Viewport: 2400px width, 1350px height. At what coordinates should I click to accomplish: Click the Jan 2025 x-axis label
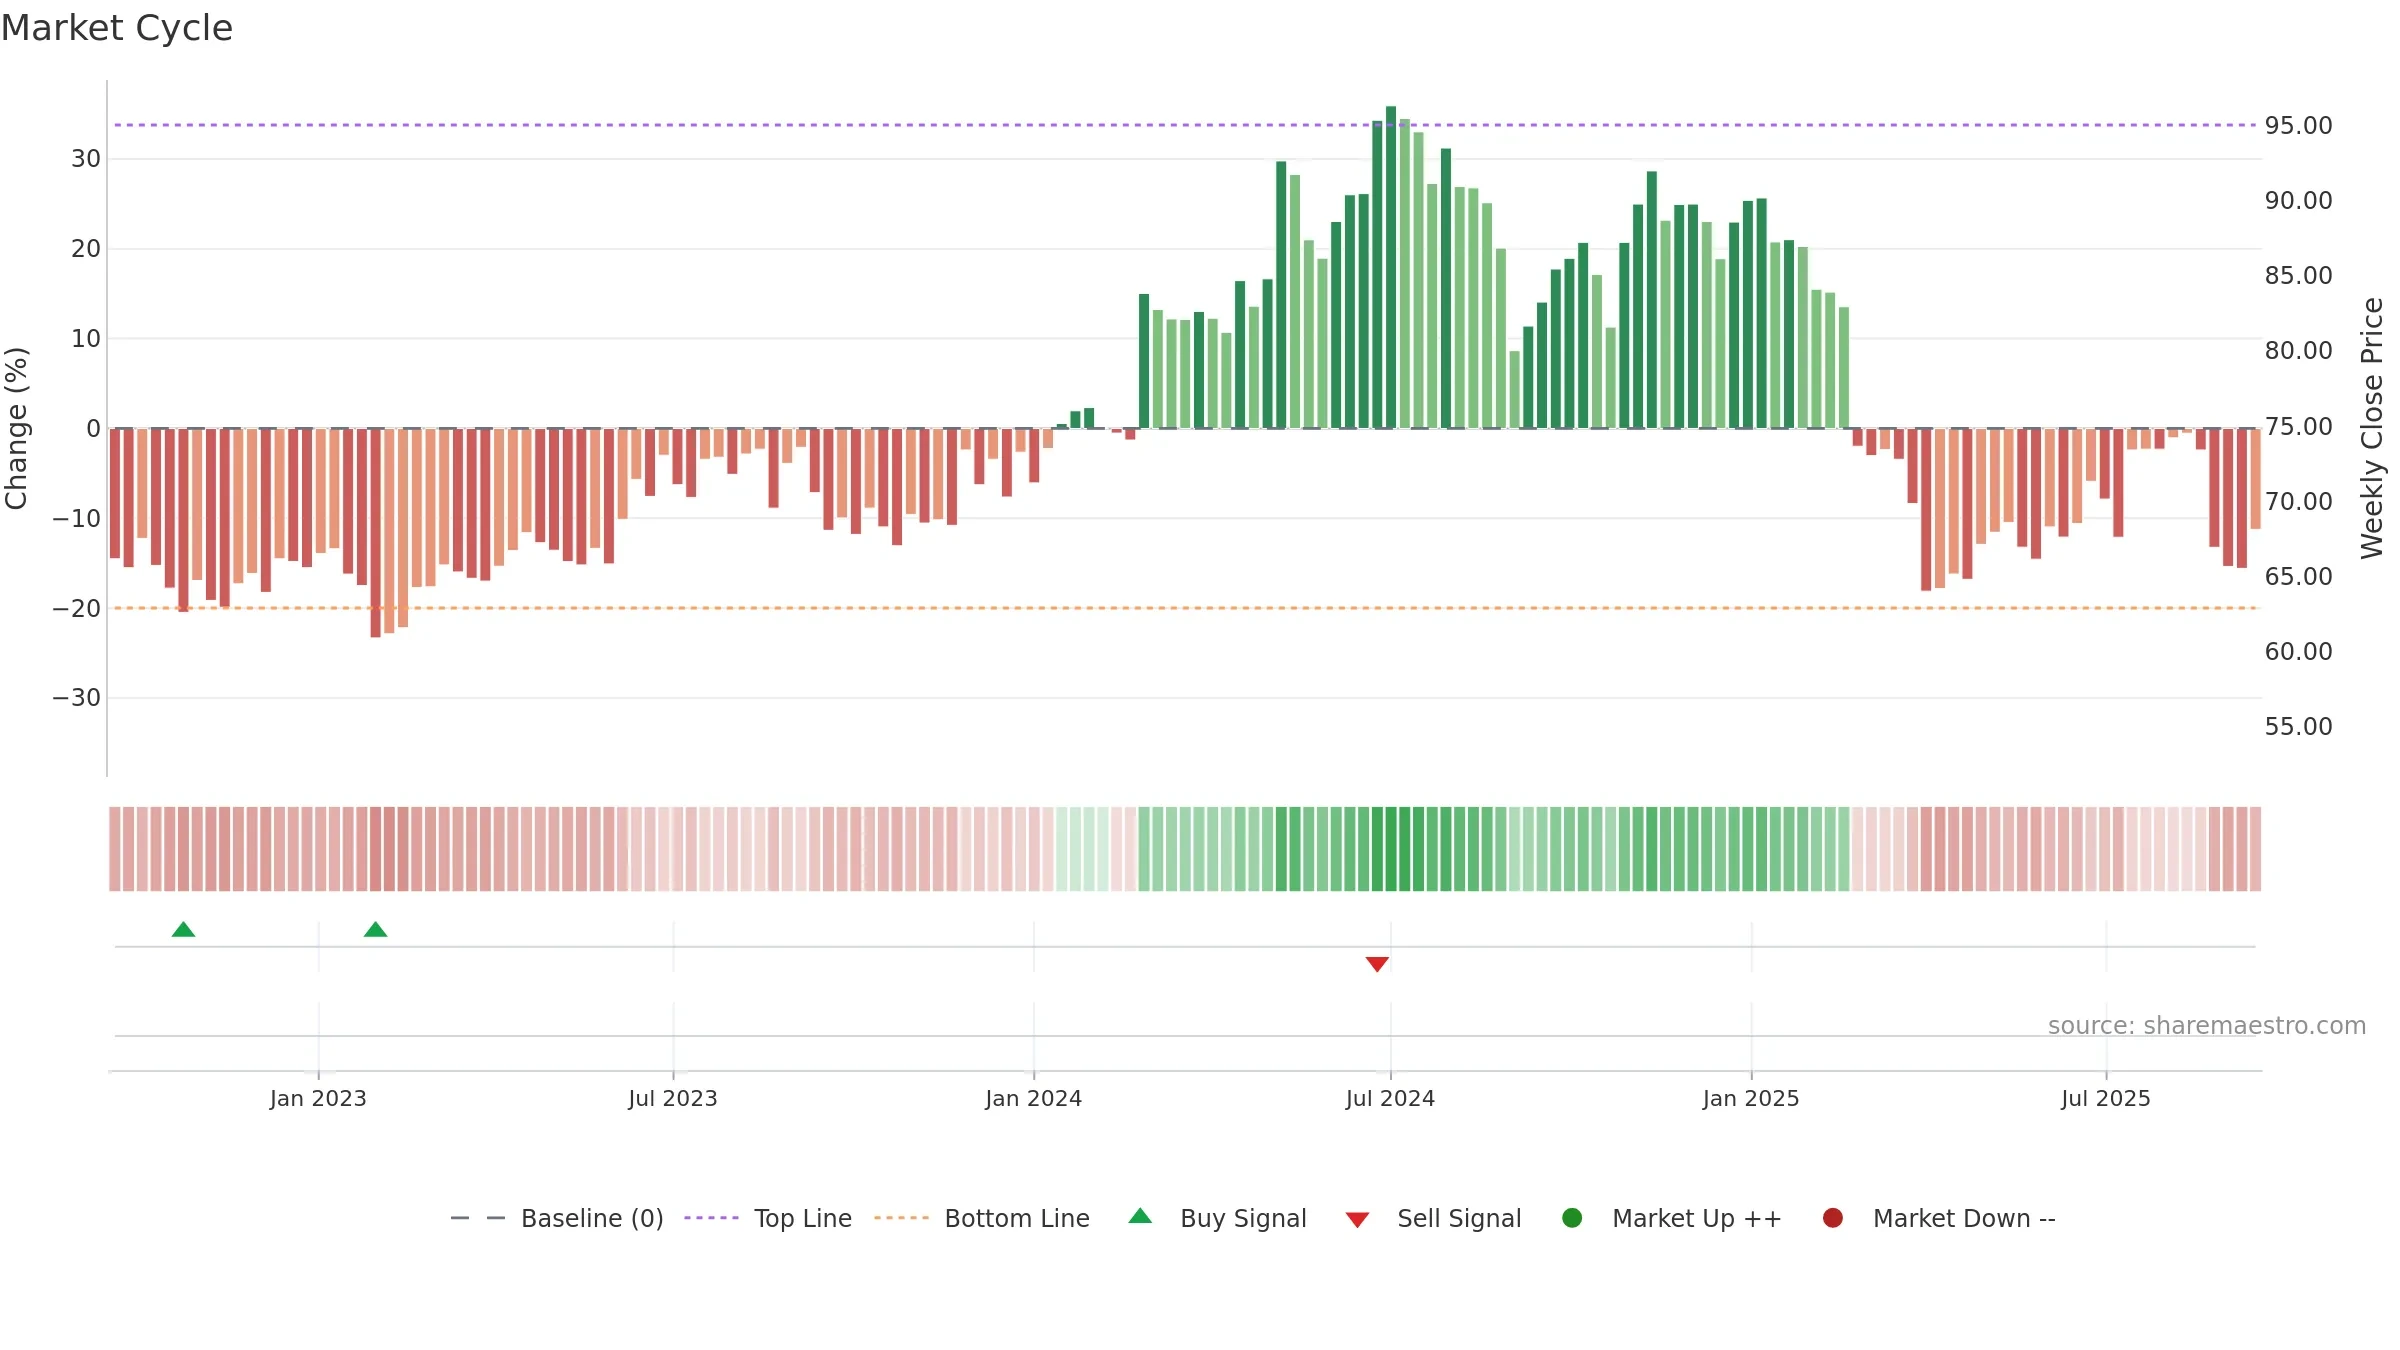point(1751,1099)
